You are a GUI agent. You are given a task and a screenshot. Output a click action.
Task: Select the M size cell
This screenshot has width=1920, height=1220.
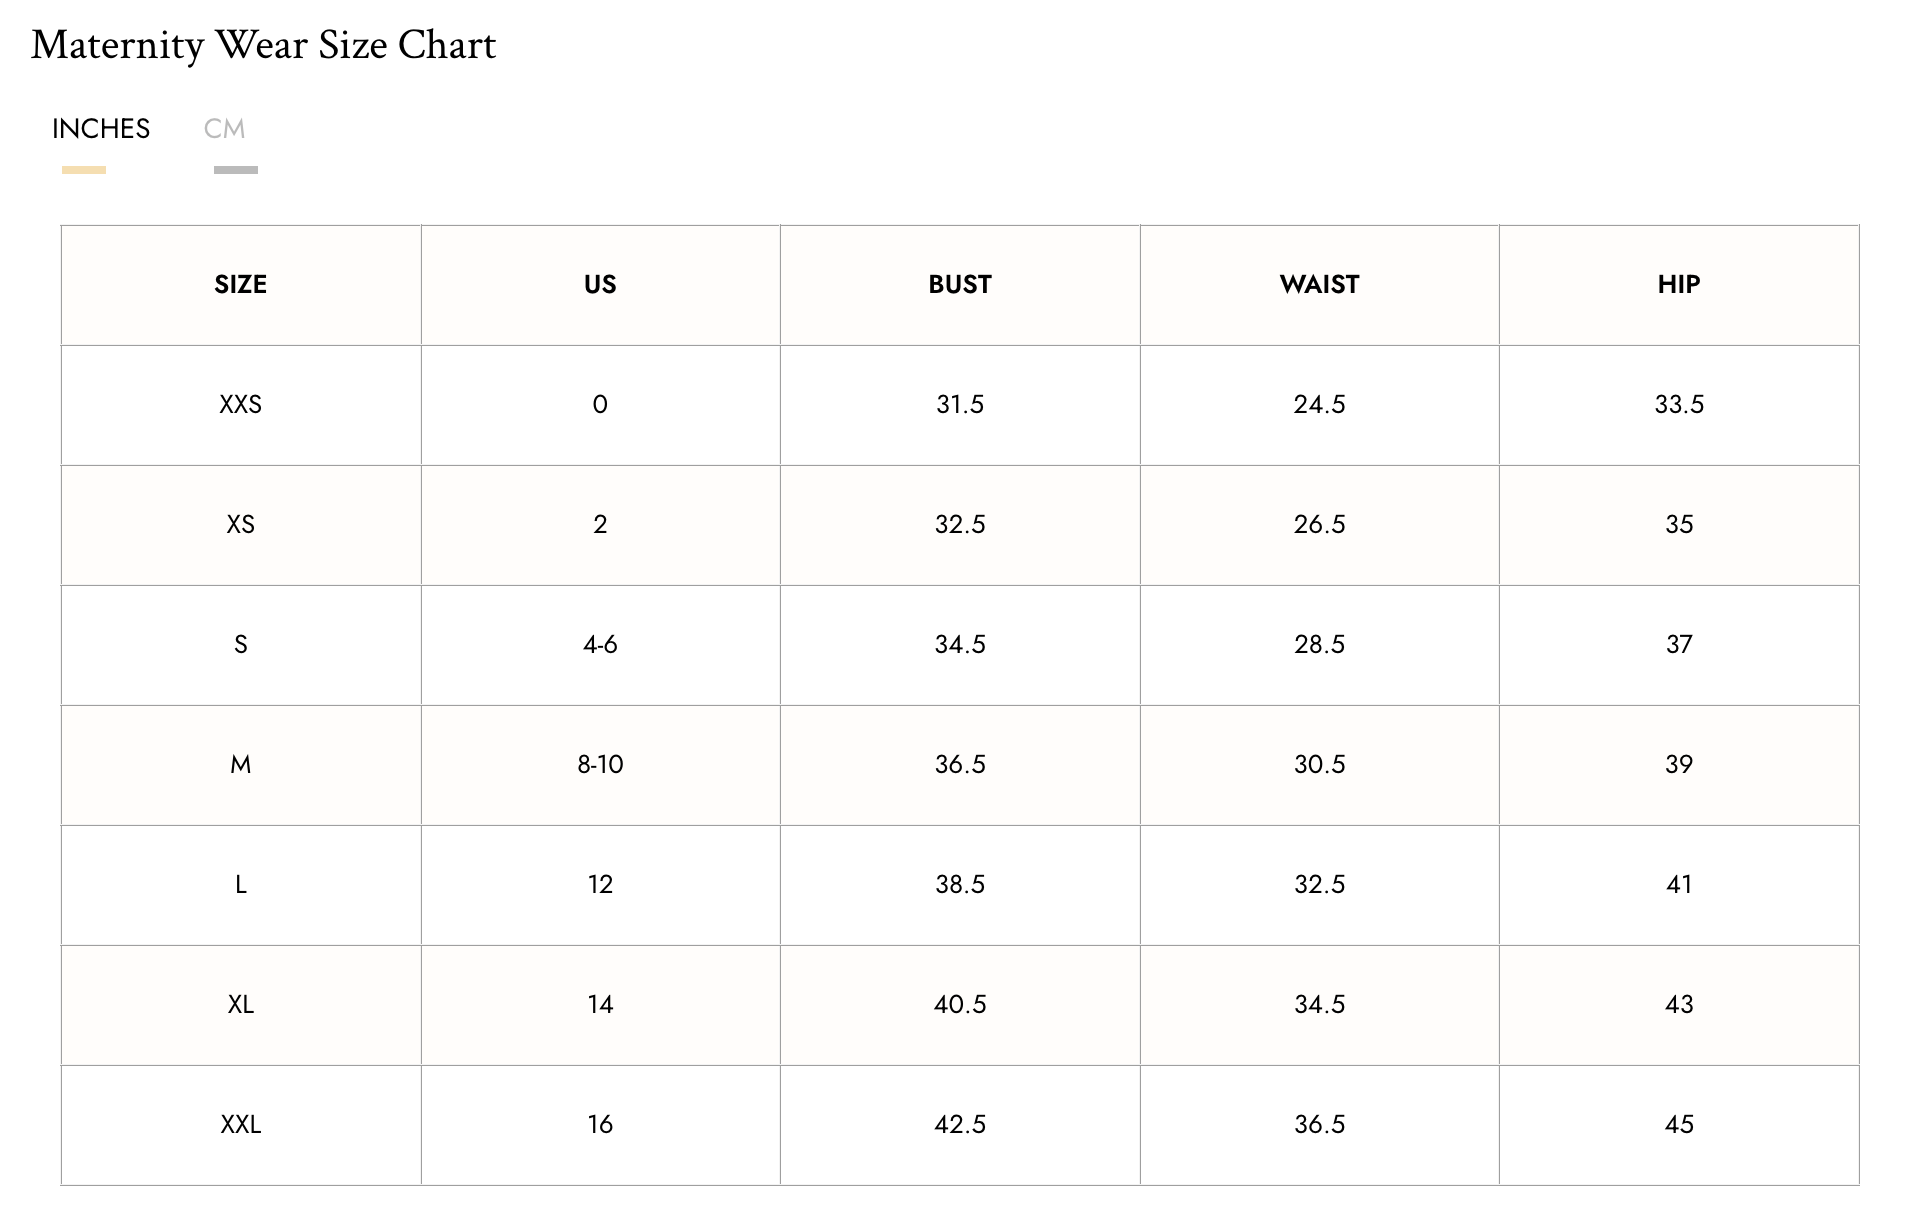click(x=240, y=765)
